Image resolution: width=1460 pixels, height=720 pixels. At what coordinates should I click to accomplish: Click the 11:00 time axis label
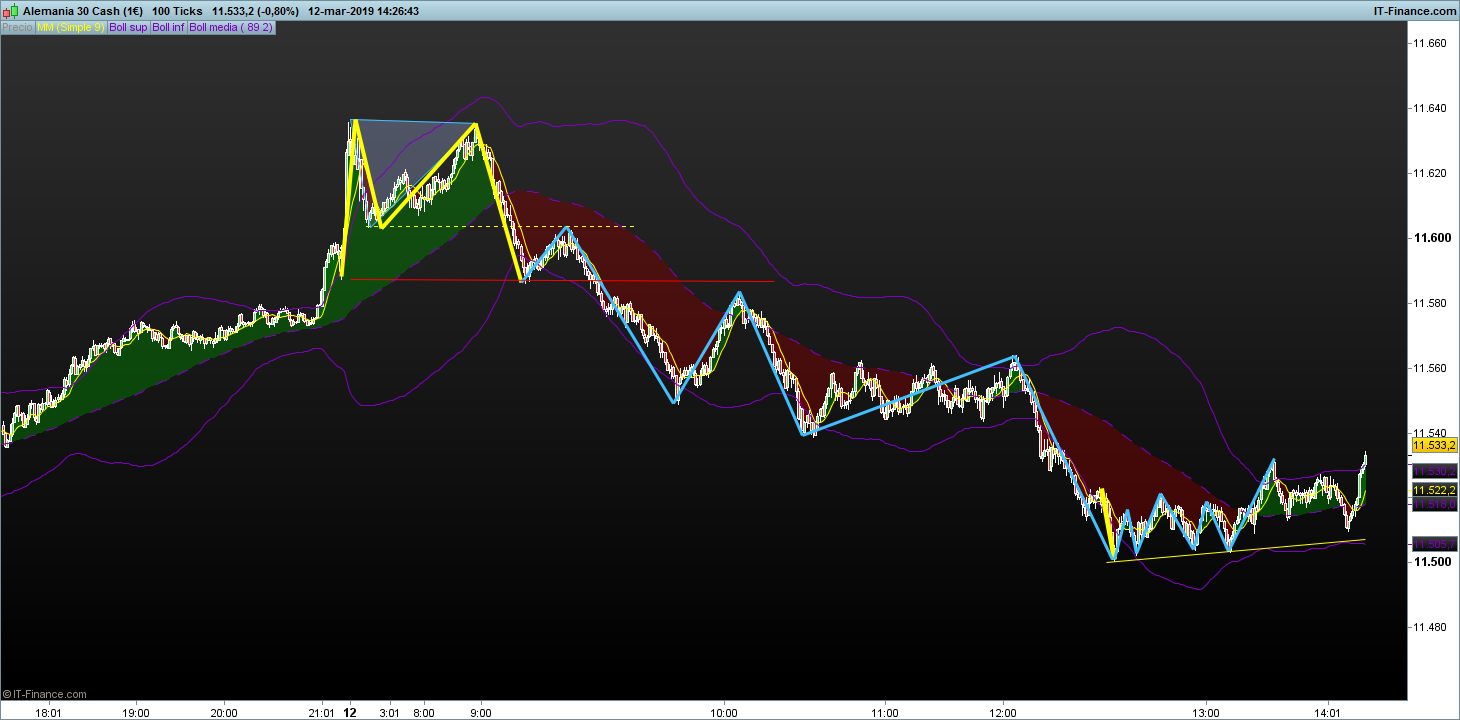tap(884, 713)
